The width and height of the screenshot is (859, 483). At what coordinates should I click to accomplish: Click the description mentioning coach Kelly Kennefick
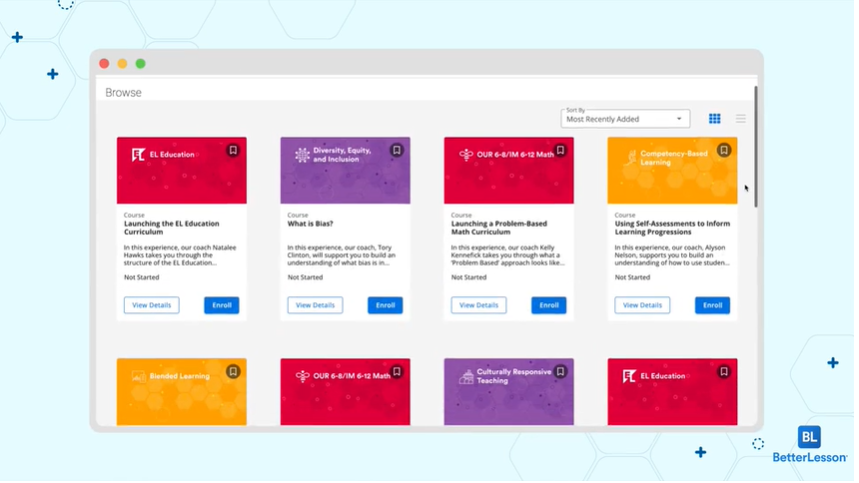tap(511, 256)
